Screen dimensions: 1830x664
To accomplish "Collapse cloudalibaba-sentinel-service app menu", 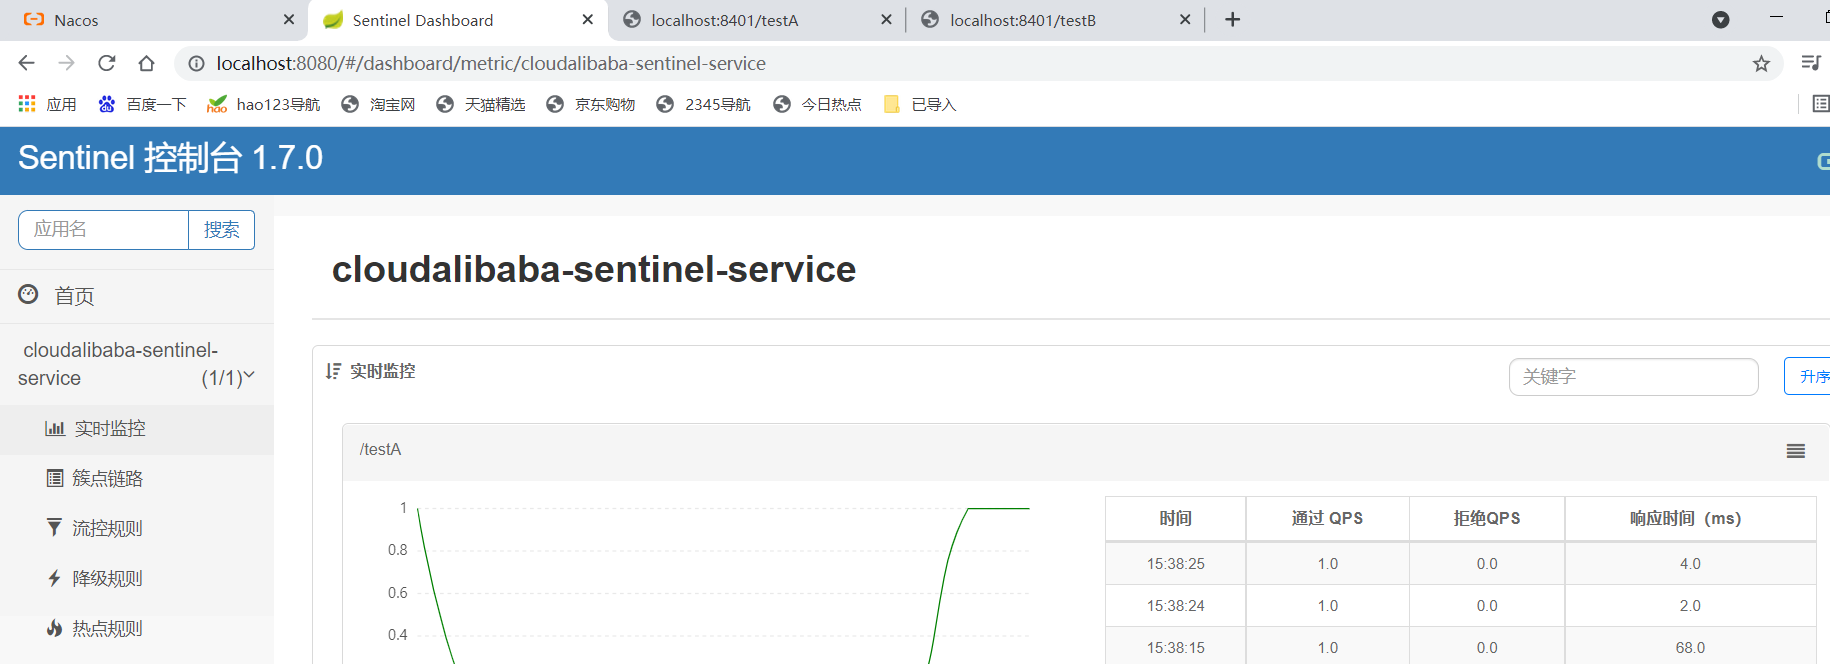I will (x=137, y=364).
